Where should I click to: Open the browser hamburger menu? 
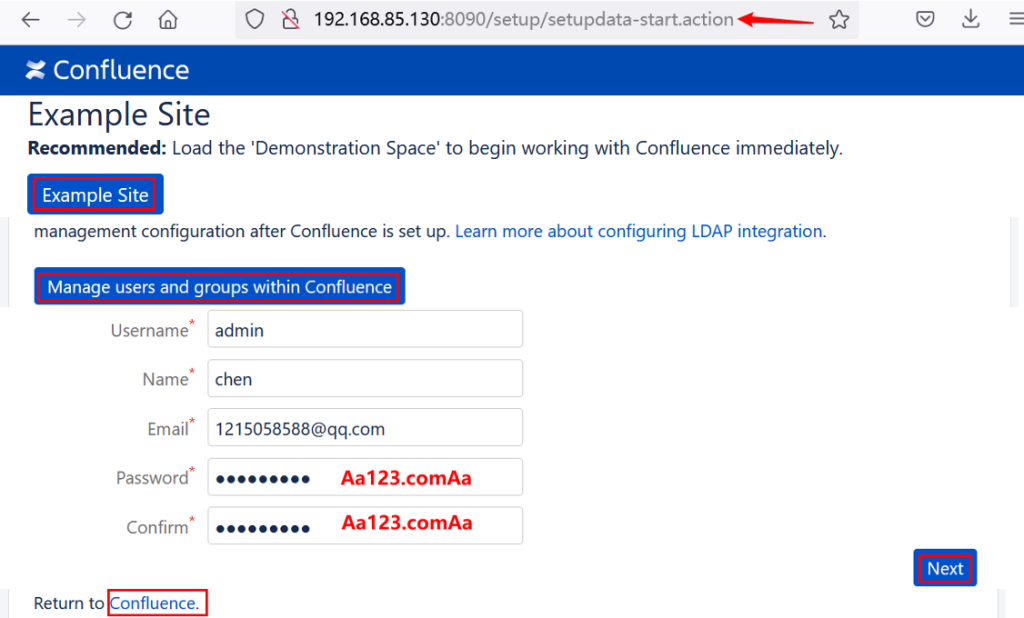coord(1016,19)
